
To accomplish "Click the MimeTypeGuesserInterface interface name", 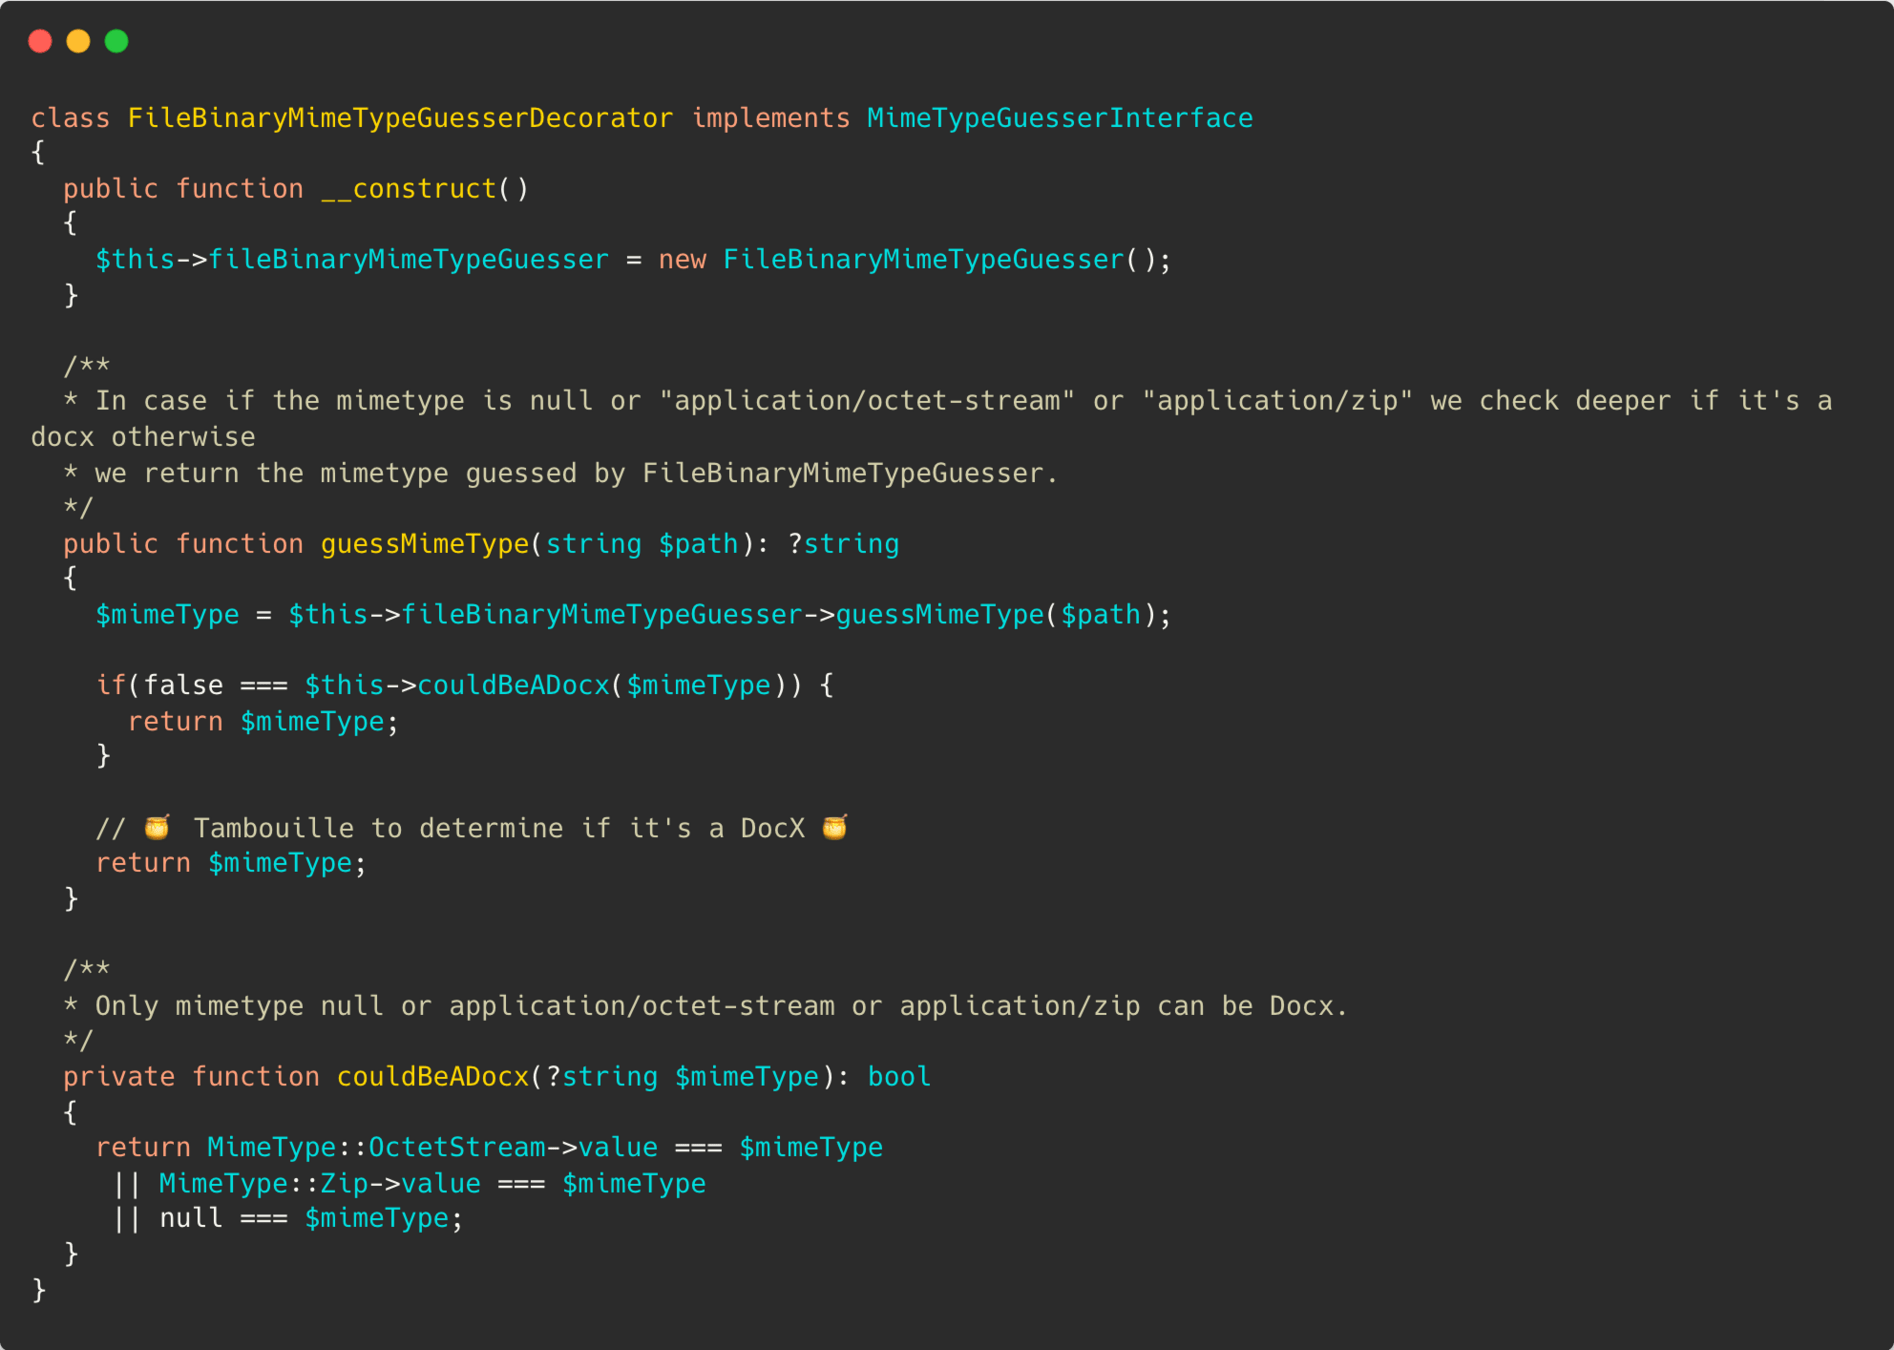I will 1059,118.
